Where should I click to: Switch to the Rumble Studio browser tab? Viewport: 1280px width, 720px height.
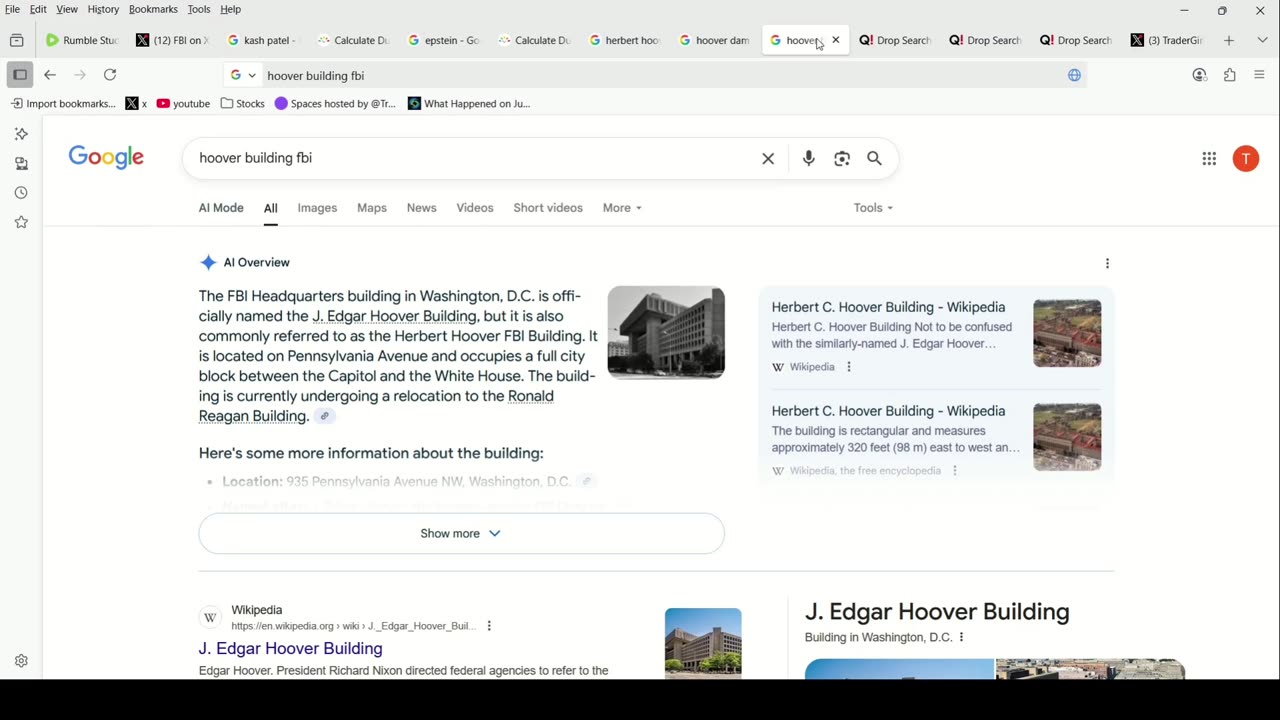coord(82,40)
